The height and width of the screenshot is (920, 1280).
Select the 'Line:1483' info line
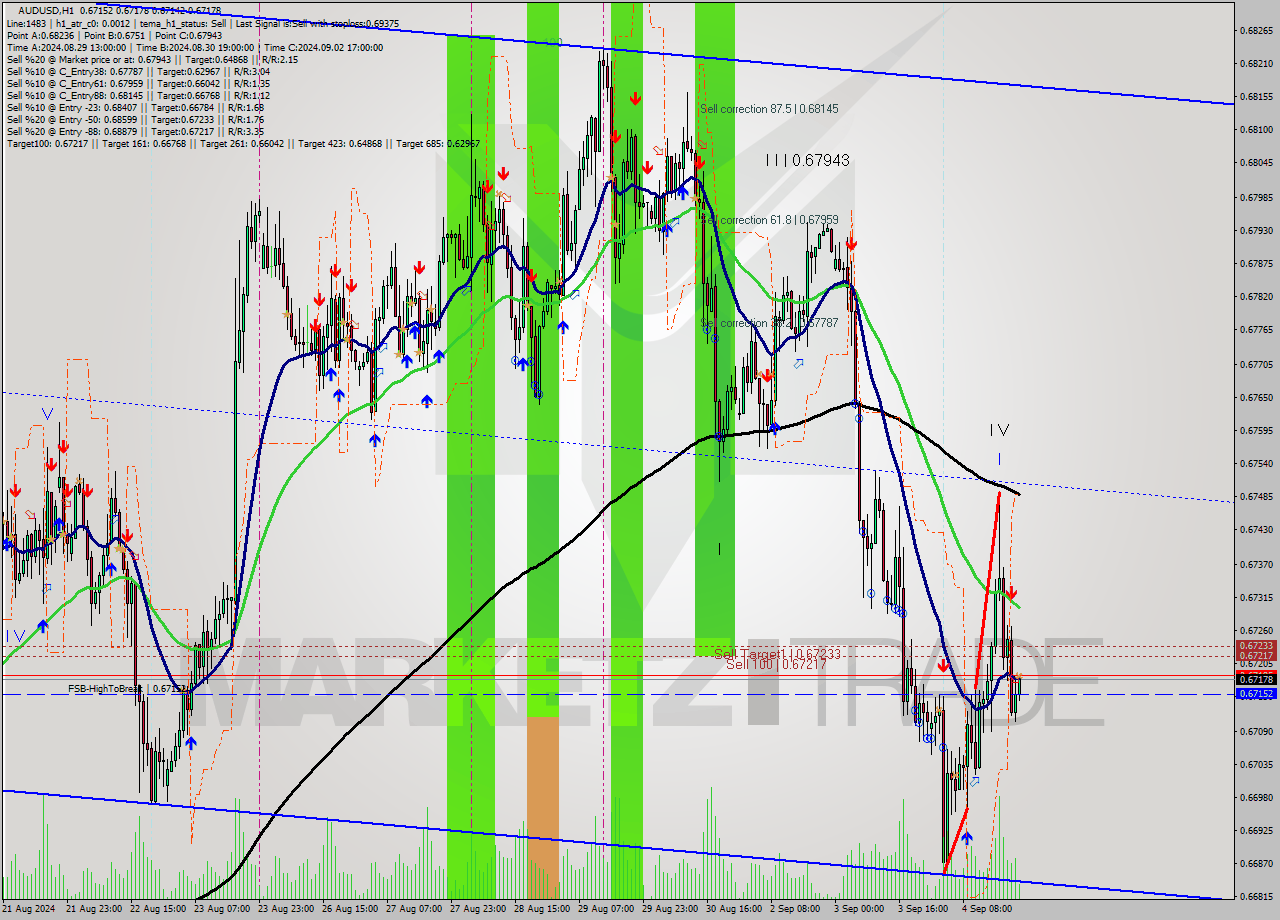203,23
